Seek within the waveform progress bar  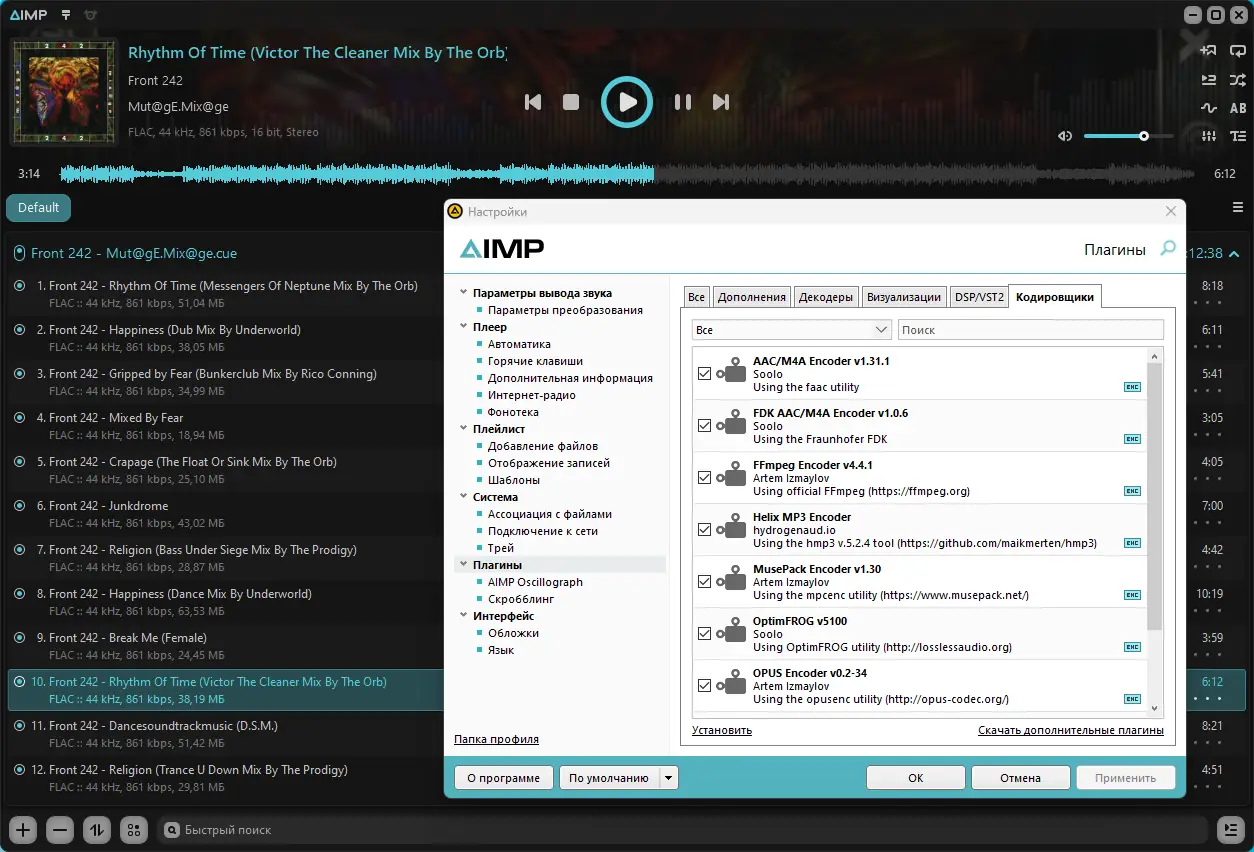click(x=627, y=174)
